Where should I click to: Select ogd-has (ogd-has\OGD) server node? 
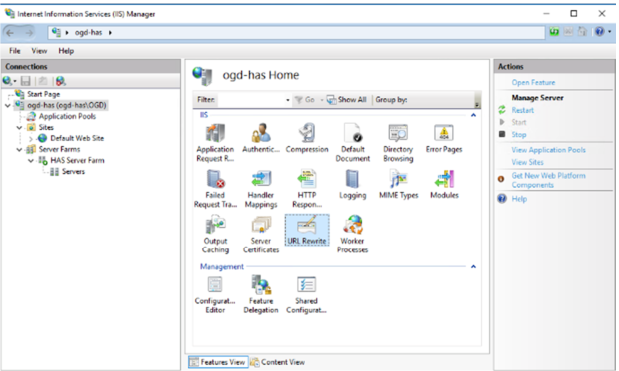click(67, 105)
